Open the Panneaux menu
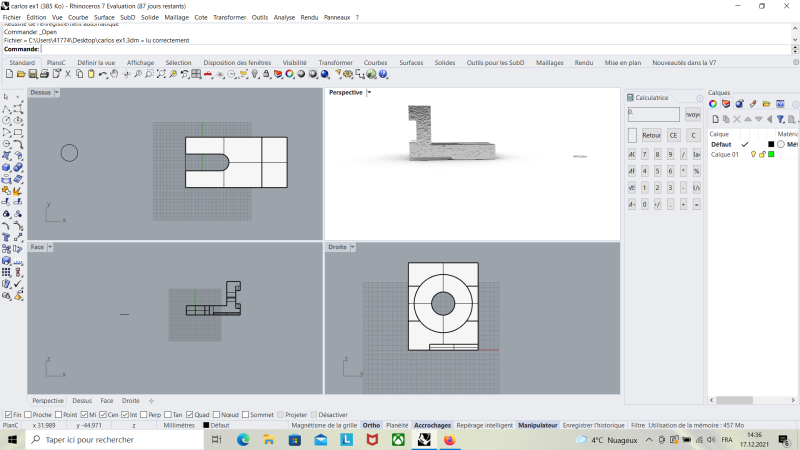The width and height of the screenshot is (800, 450). click(337, 17)
